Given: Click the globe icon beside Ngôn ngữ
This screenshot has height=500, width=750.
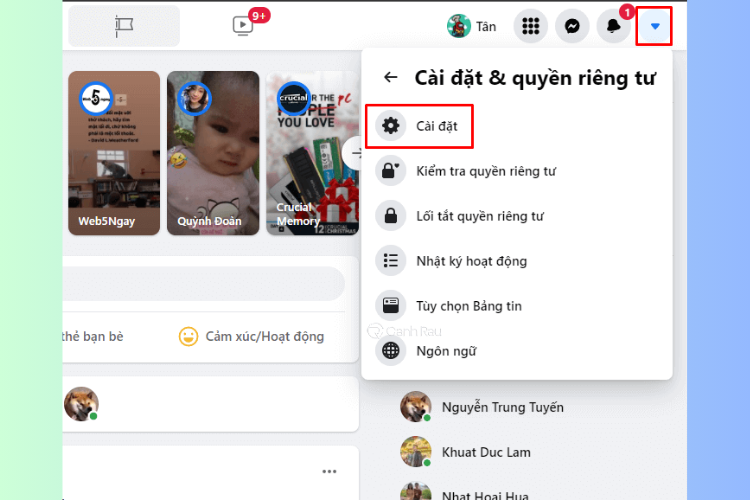Looking at the screenshot, I should tap(391, 351).
